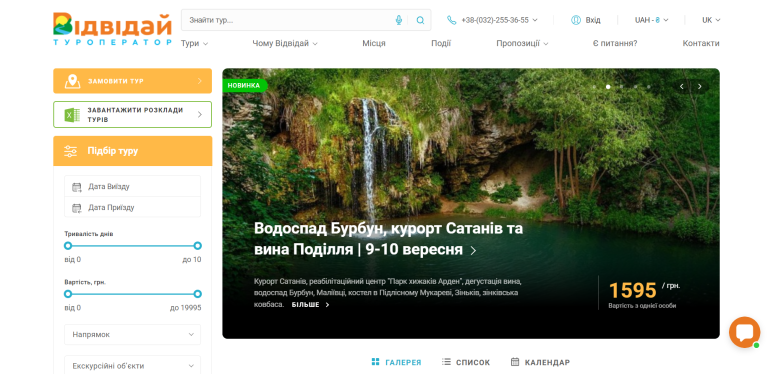768x374 pixels.
Task: Open the Водоспад Бурбун tour title link
Action: click(x=388, y=239)
